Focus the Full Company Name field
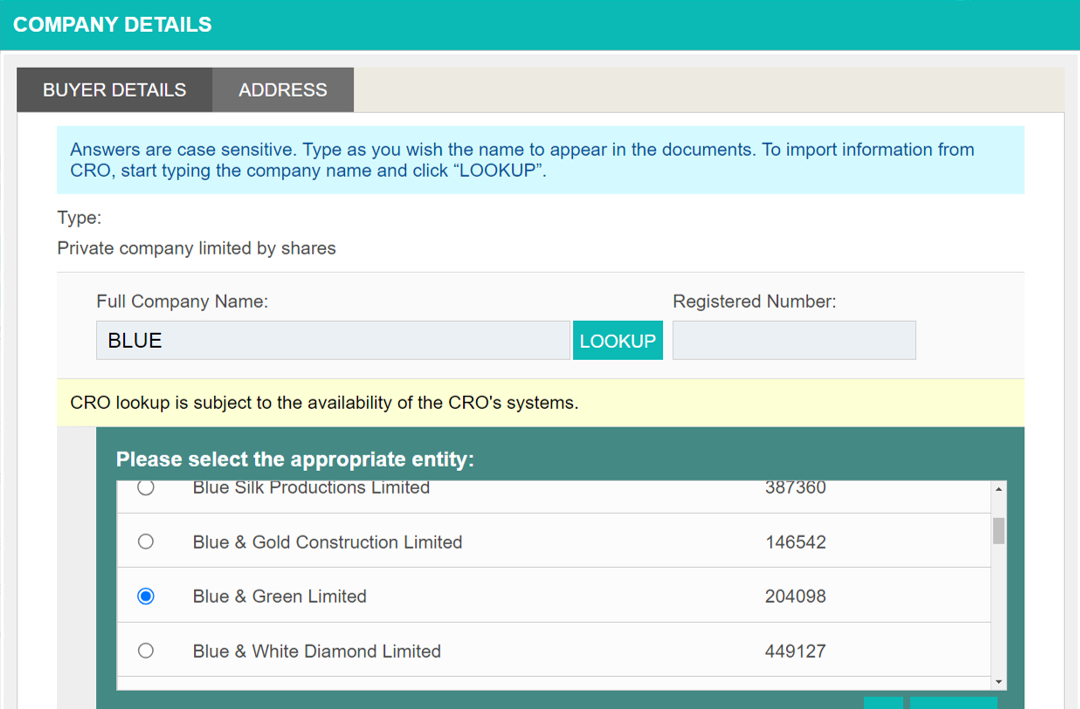 click(333, 340)
